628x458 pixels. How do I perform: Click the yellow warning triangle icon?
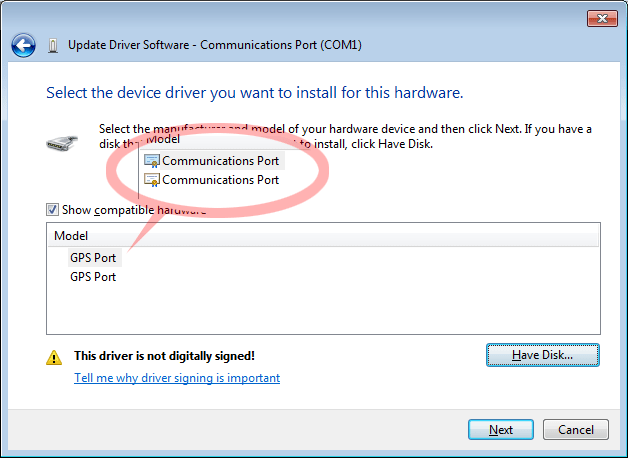(x=53, y=356)
